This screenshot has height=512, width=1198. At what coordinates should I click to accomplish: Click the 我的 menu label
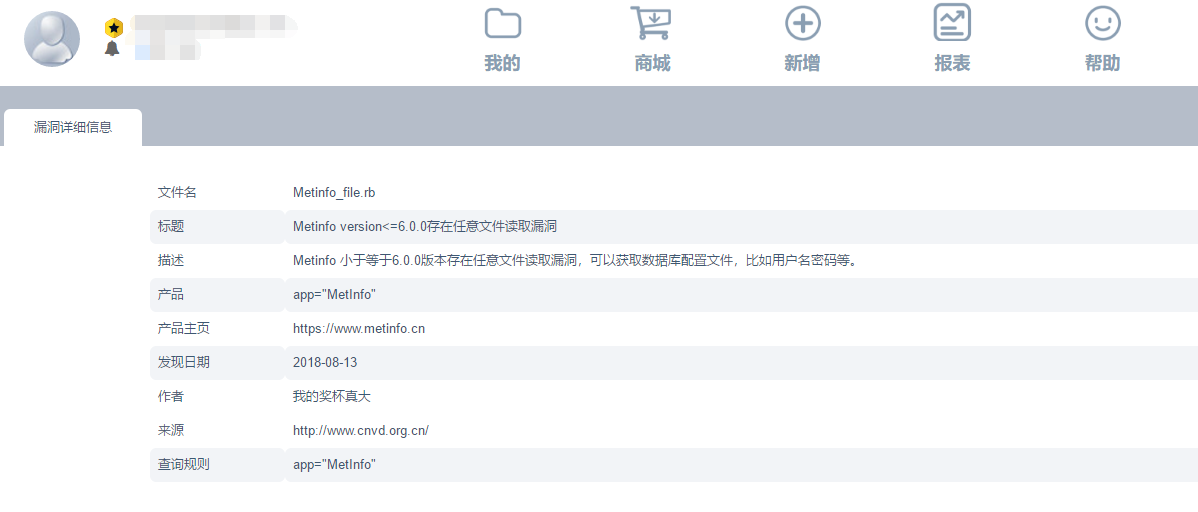click(x=502, y=63)
